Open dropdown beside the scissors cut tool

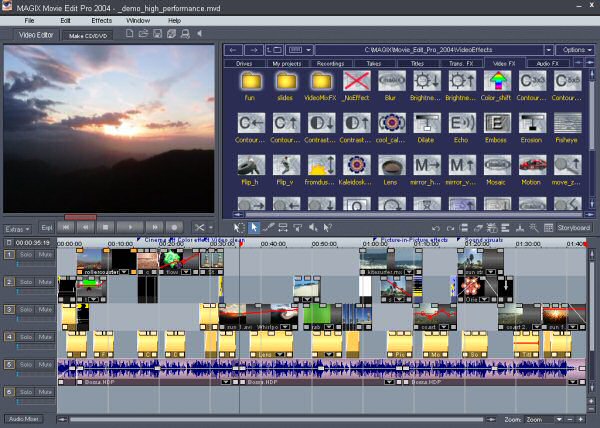211,228
